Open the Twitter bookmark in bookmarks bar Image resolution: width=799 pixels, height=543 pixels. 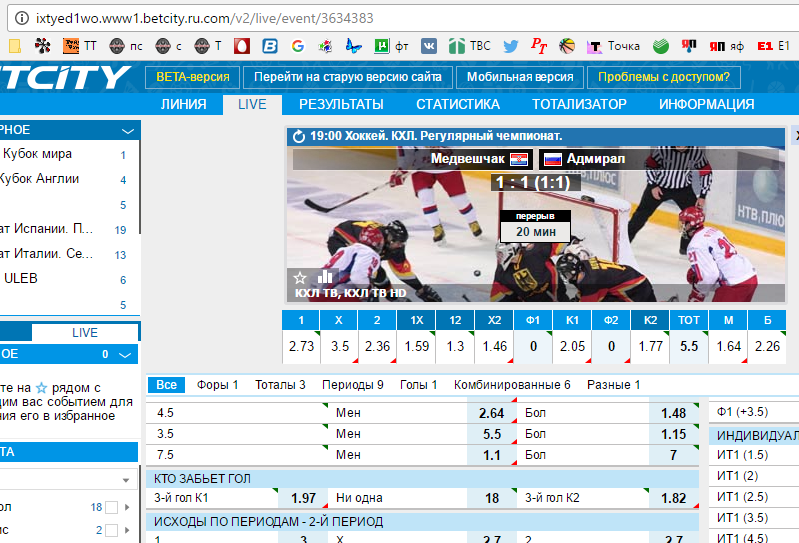(511, 45)
